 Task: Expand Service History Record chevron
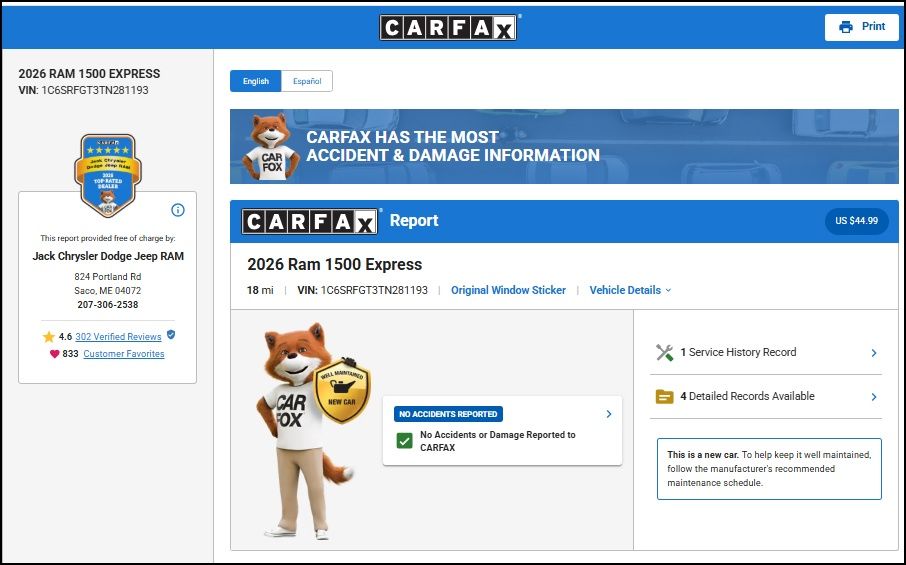[874, 353]
